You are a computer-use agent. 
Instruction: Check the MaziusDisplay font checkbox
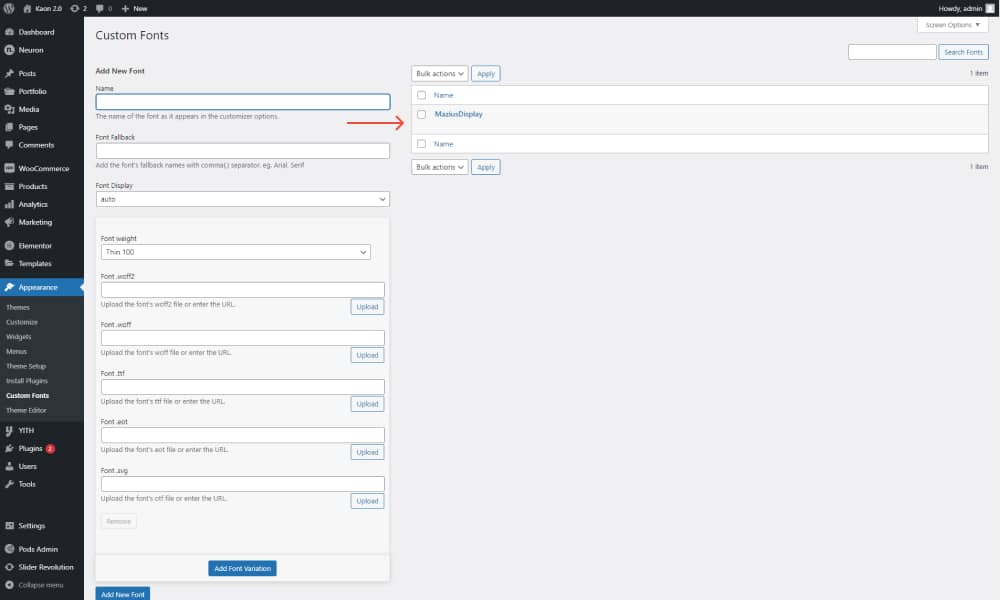click(x=421, y=114)
